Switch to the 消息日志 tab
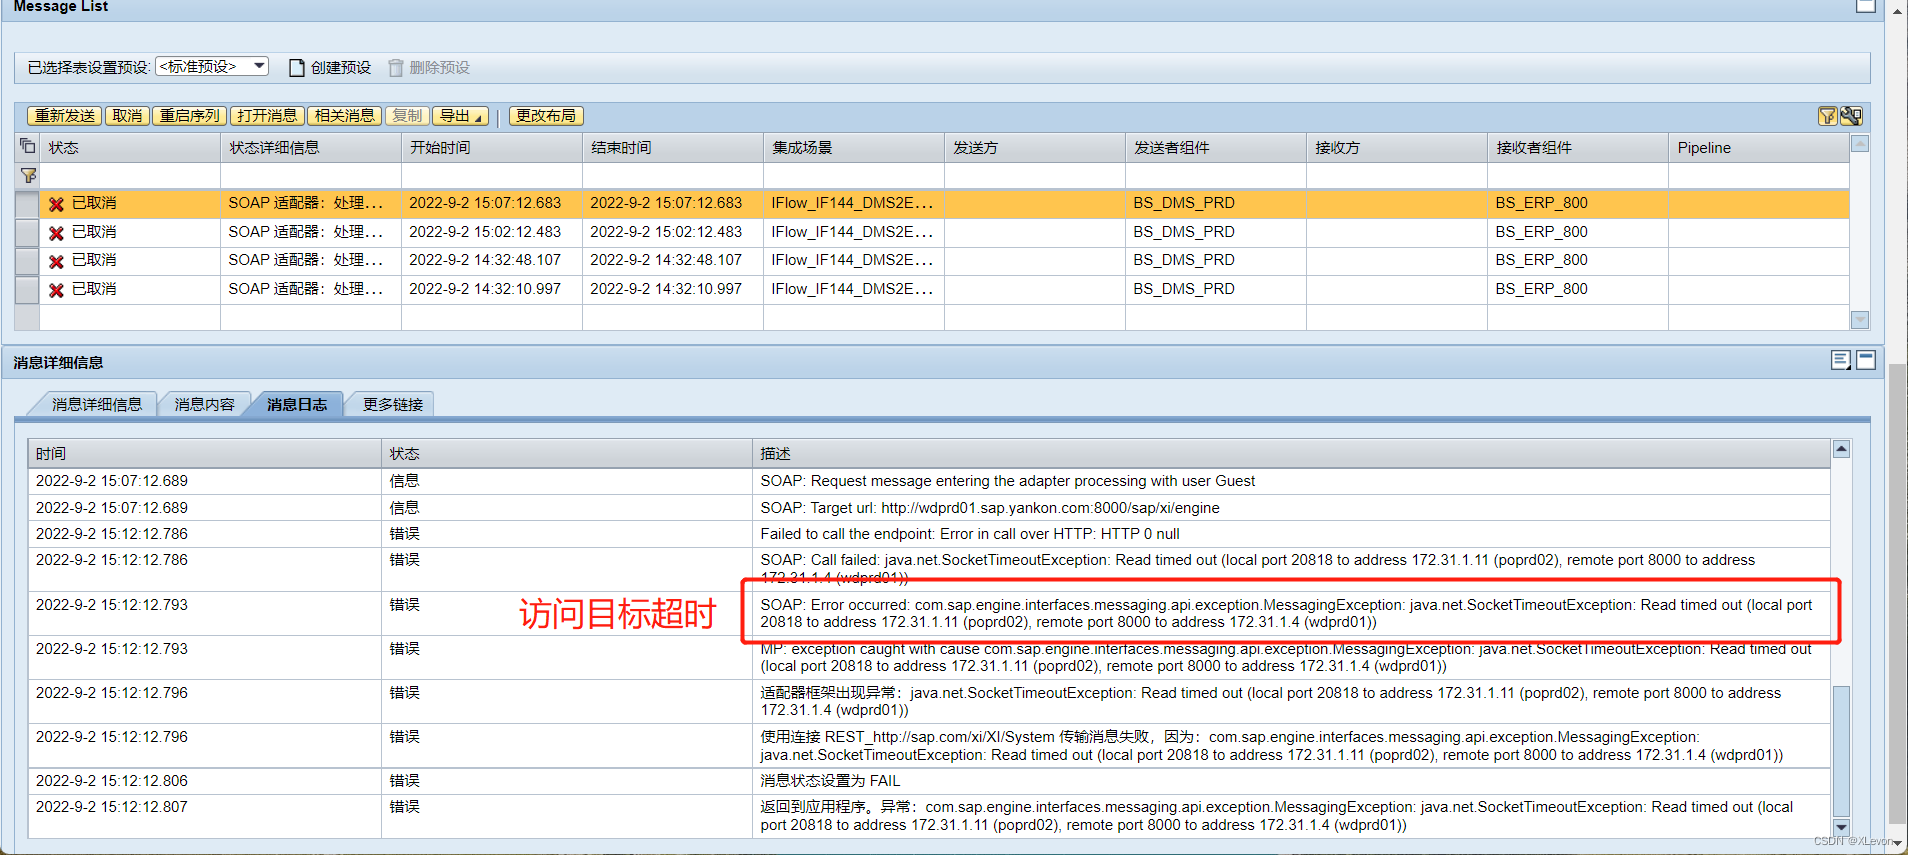Screen dimensions: 1908x855 click(x=296, y=404)
